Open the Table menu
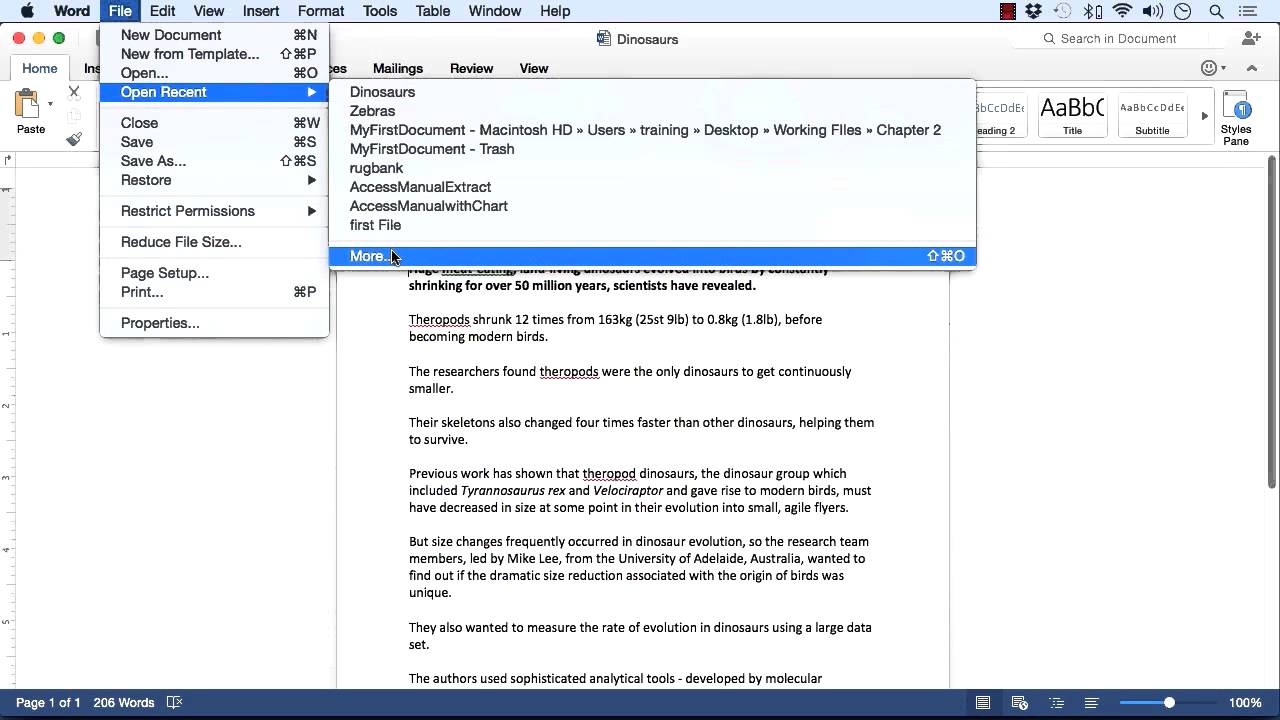Viewport: 1280px width, 720px height. (x=433, y=11)
